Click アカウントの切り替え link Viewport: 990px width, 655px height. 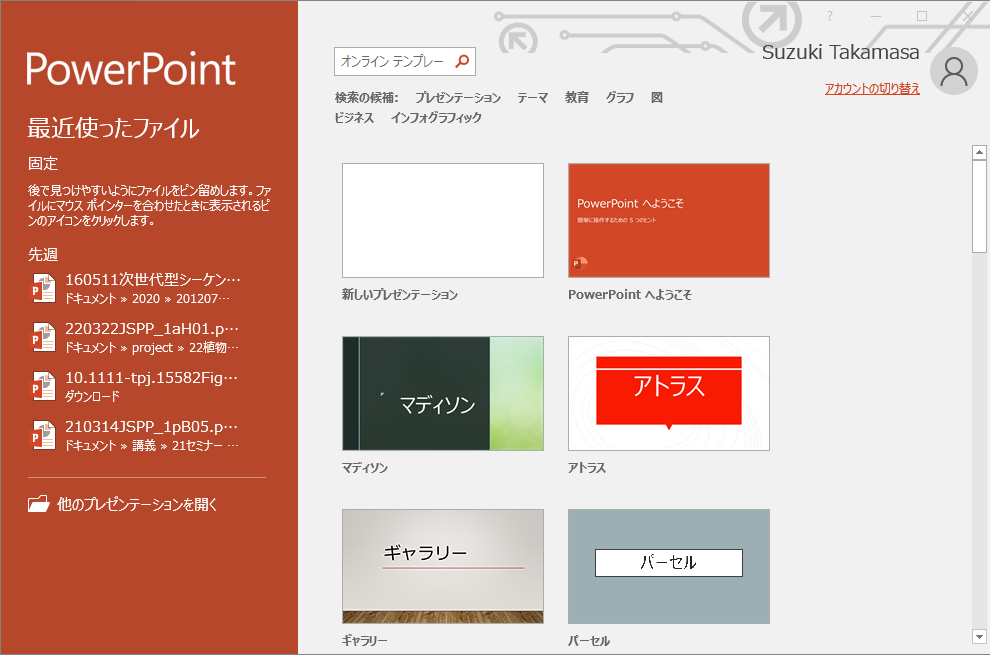click(x=872, y=89)
